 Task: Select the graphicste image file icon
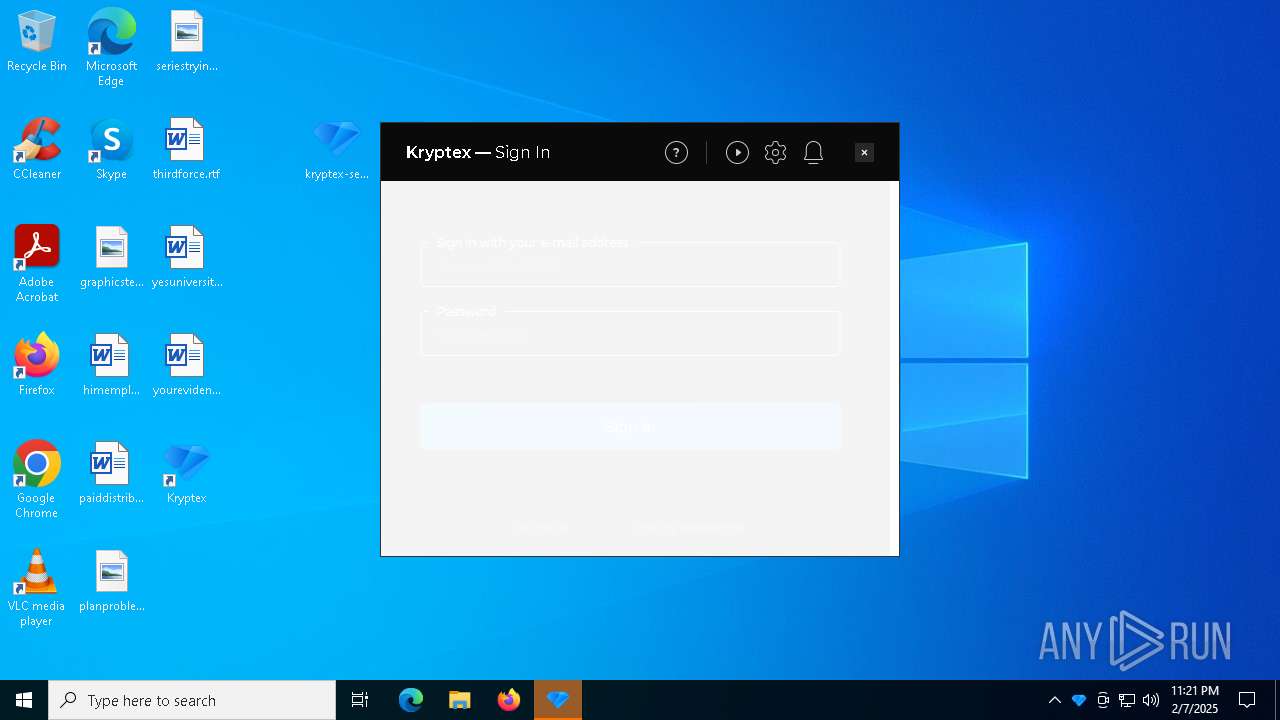pyautogui.click(x=112, y=258)
